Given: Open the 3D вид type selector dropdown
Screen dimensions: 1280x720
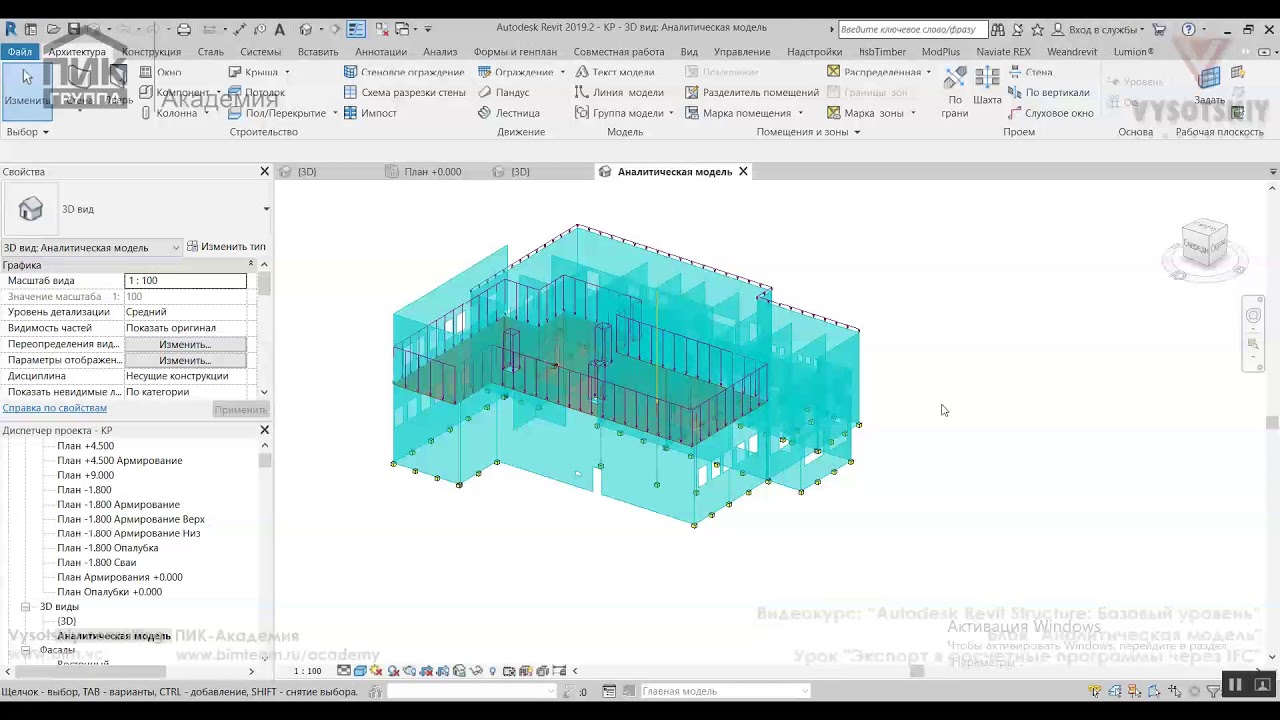Looking at the screenshot, I should [266, 209].
